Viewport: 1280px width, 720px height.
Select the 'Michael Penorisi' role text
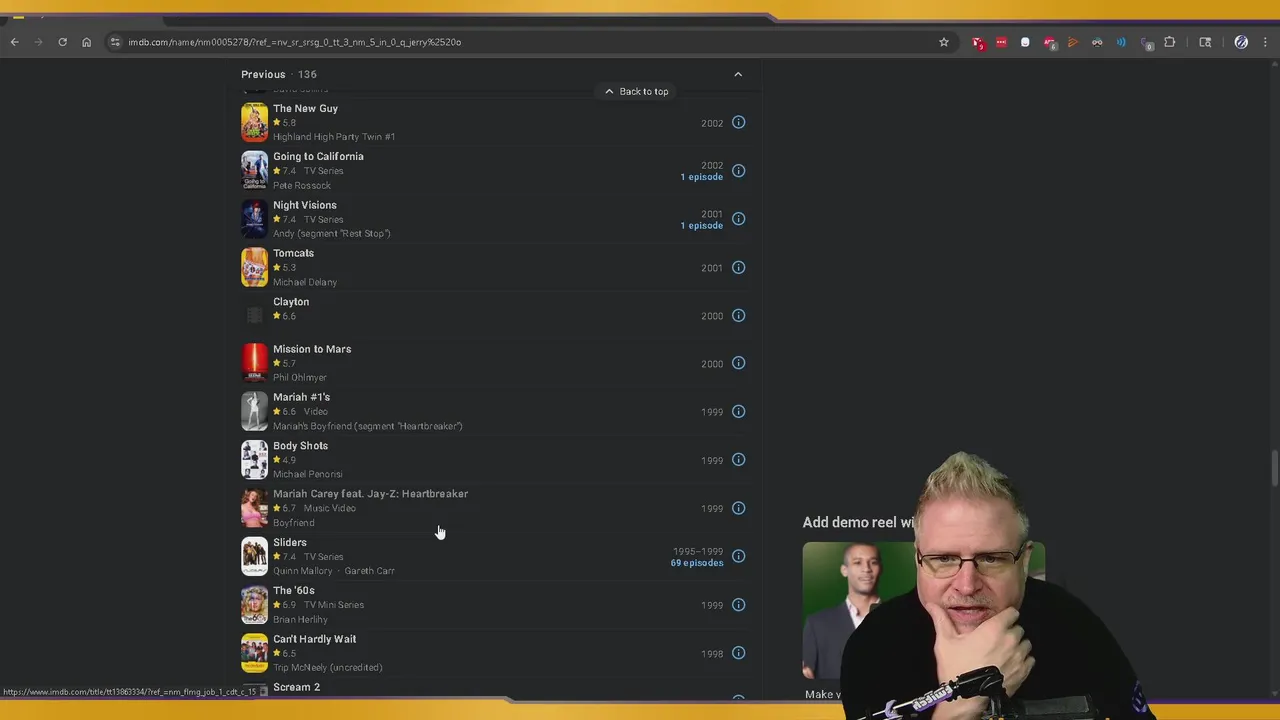[x=308, y=474]
